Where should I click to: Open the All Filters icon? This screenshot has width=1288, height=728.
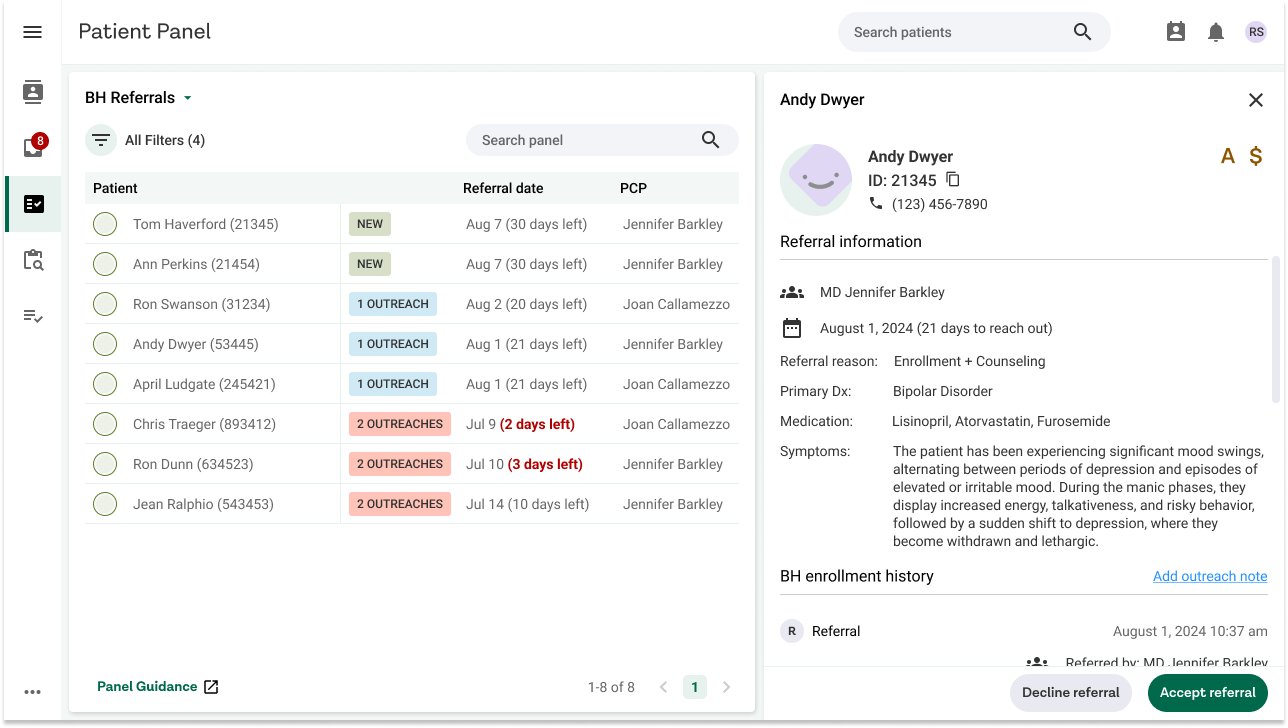tap(101, 140)
